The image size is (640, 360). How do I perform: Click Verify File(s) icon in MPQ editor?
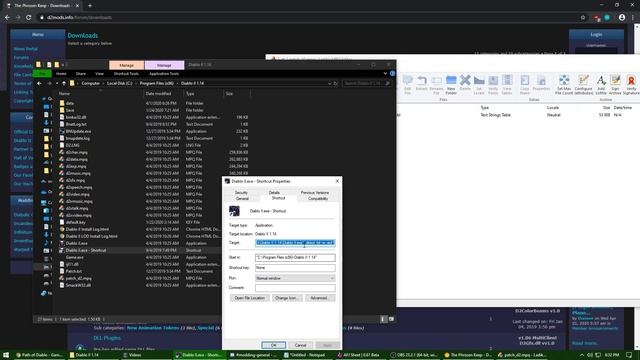click(x=493, y=84)
